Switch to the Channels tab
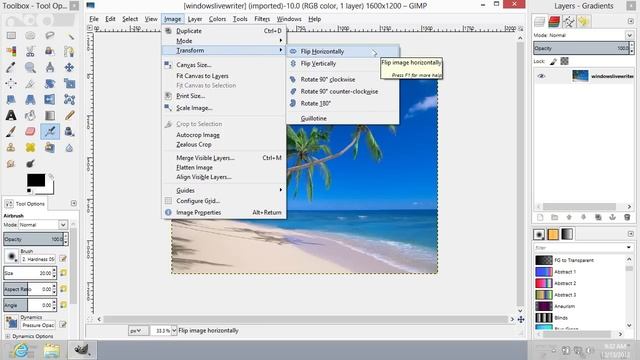The height and width of the screenshot is (360, 640). pos(554,21)
